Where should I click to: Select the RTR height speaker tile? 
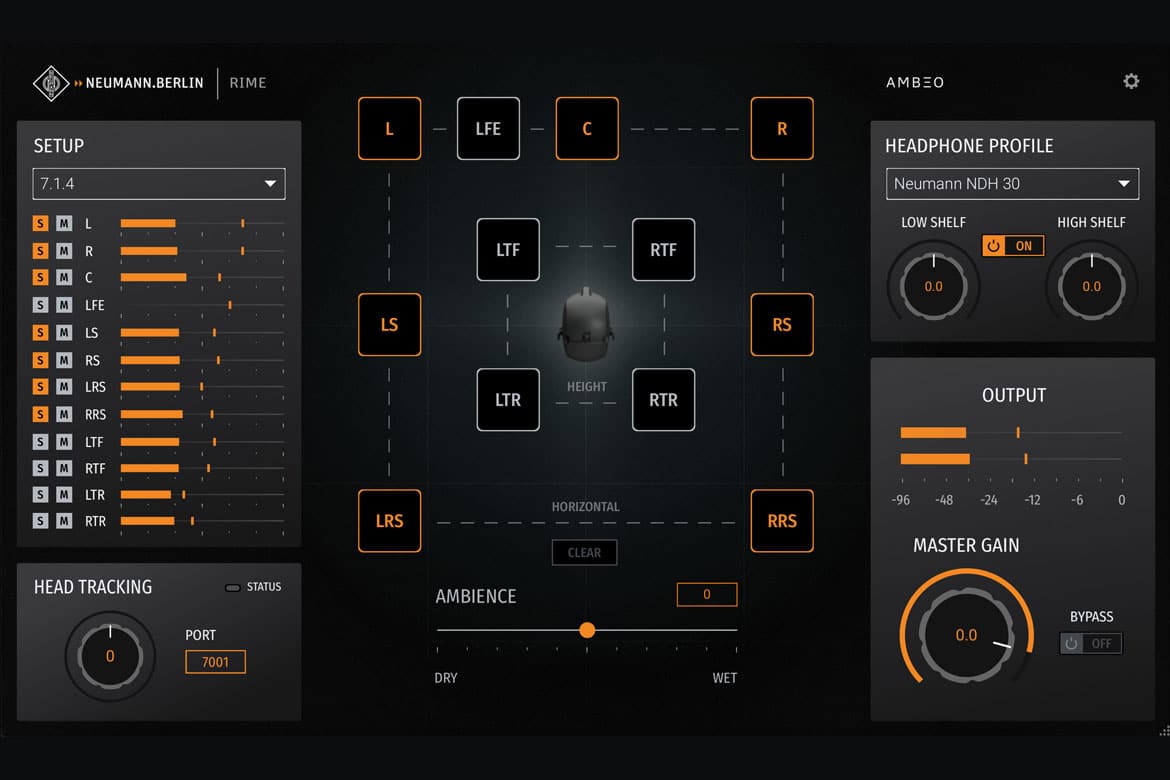(x=663, y=400)
